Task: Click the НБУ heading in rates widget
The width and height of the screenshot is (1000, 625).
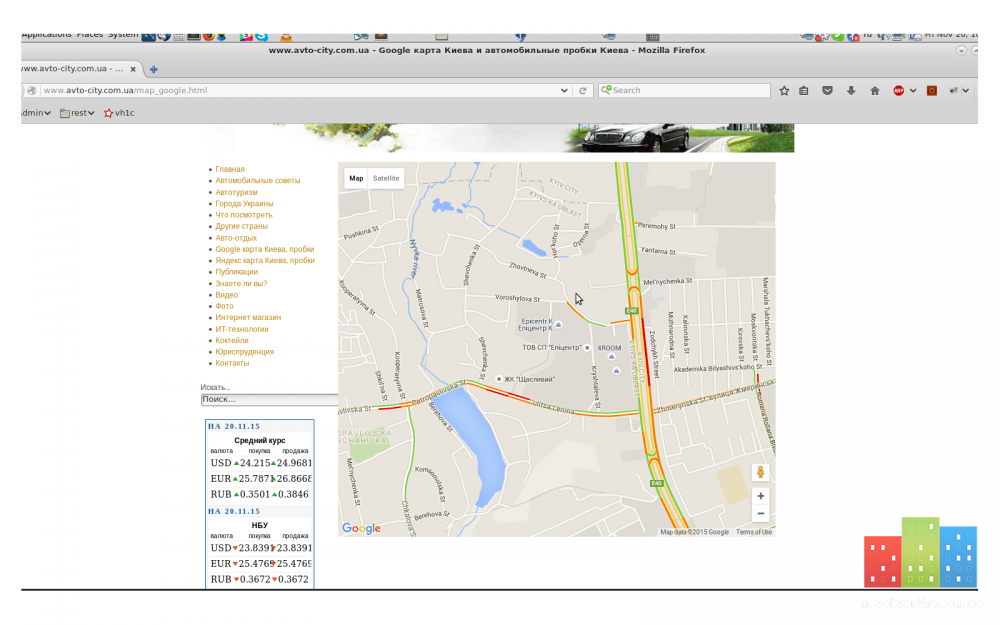Action: coord(260,526)
